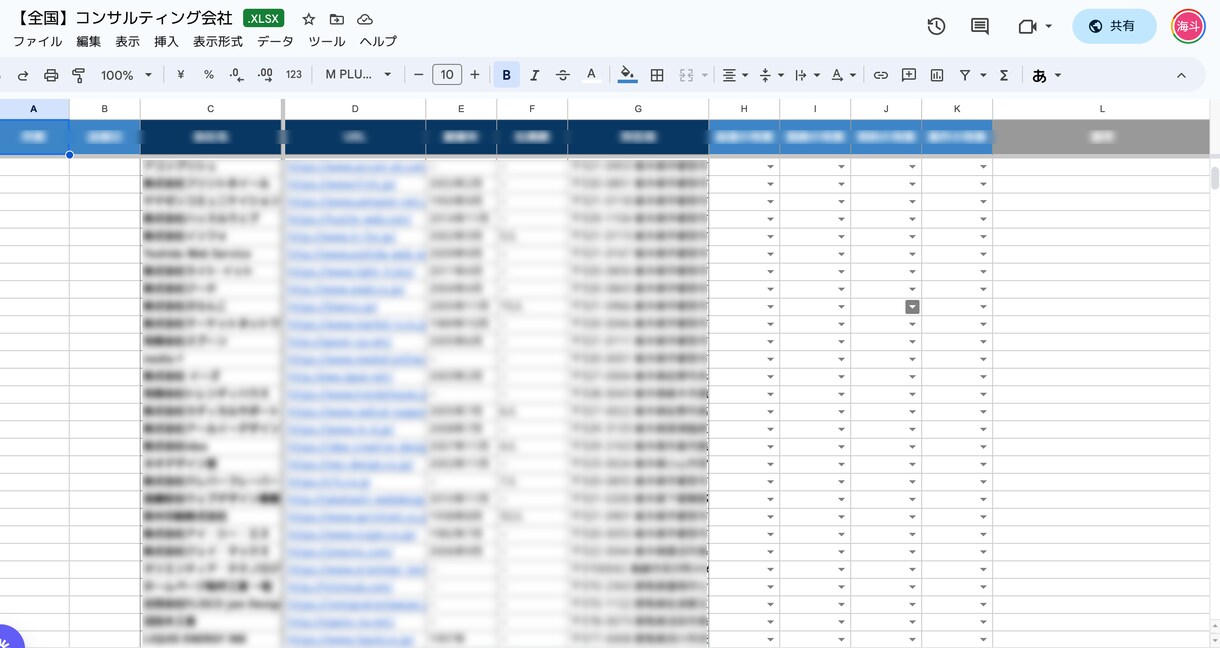Increase font size with the plus button
The height and width of the screenshot is (648, 1220).
(475, 75)
